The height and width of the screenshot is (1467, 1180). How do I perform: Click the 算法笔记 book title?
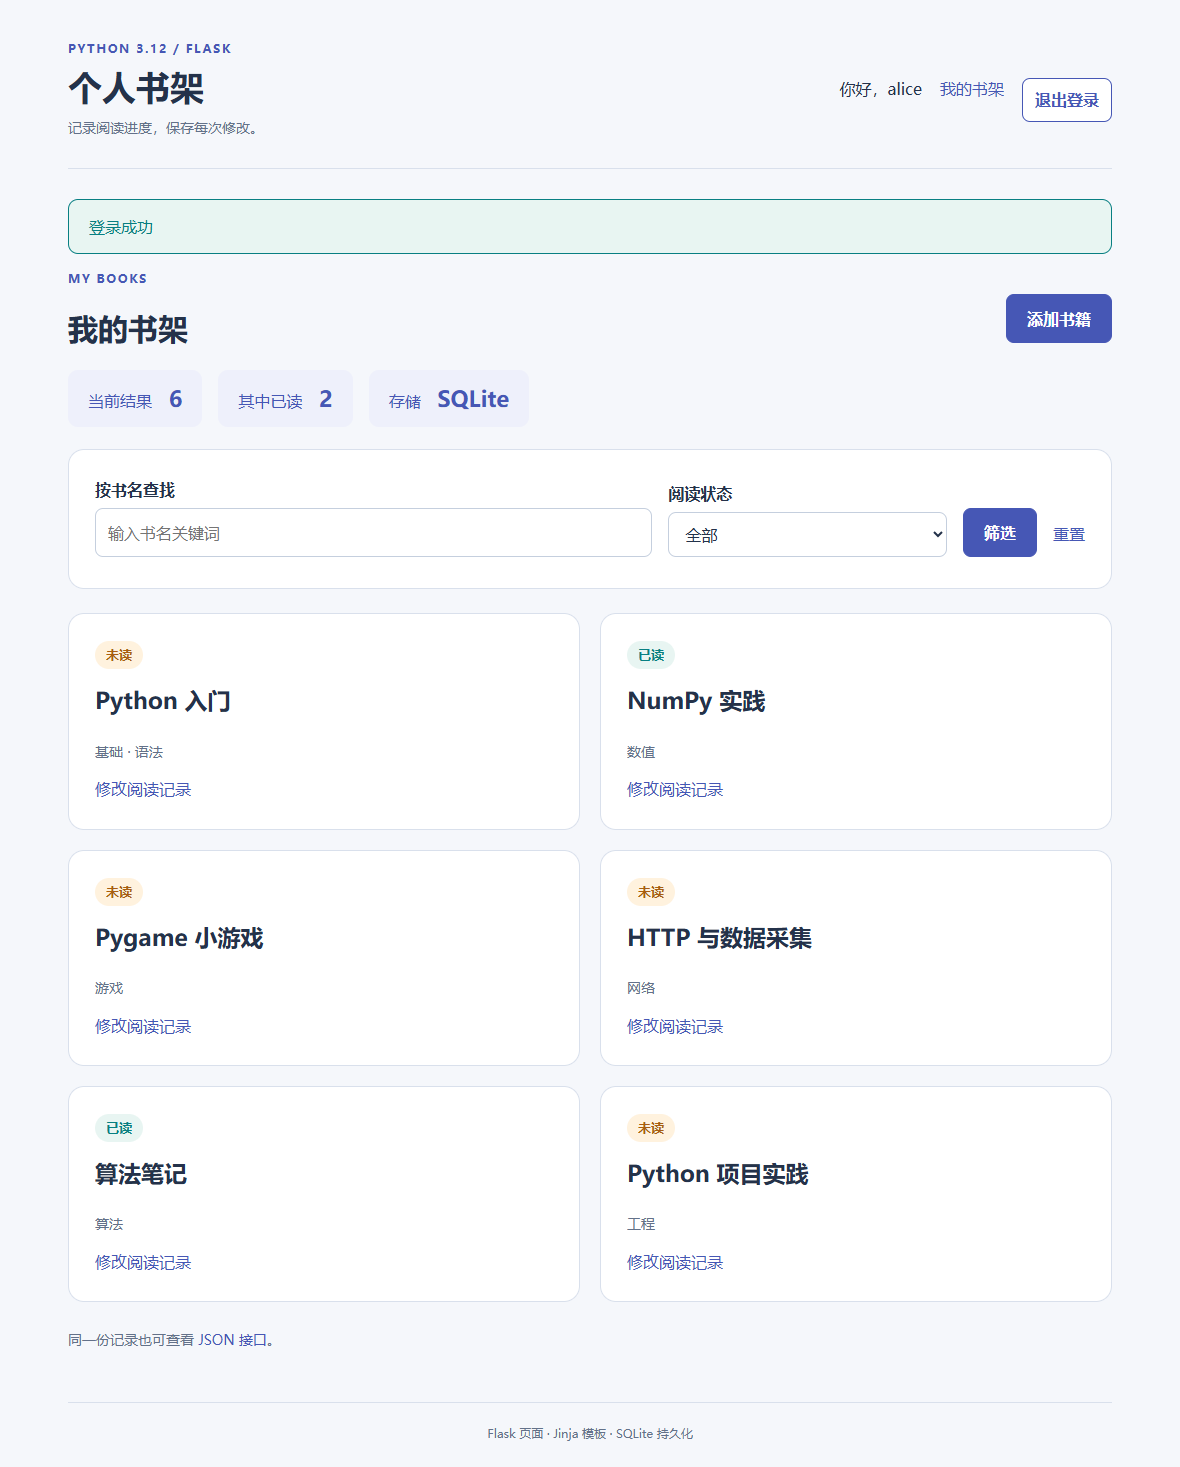[141, 1174]
